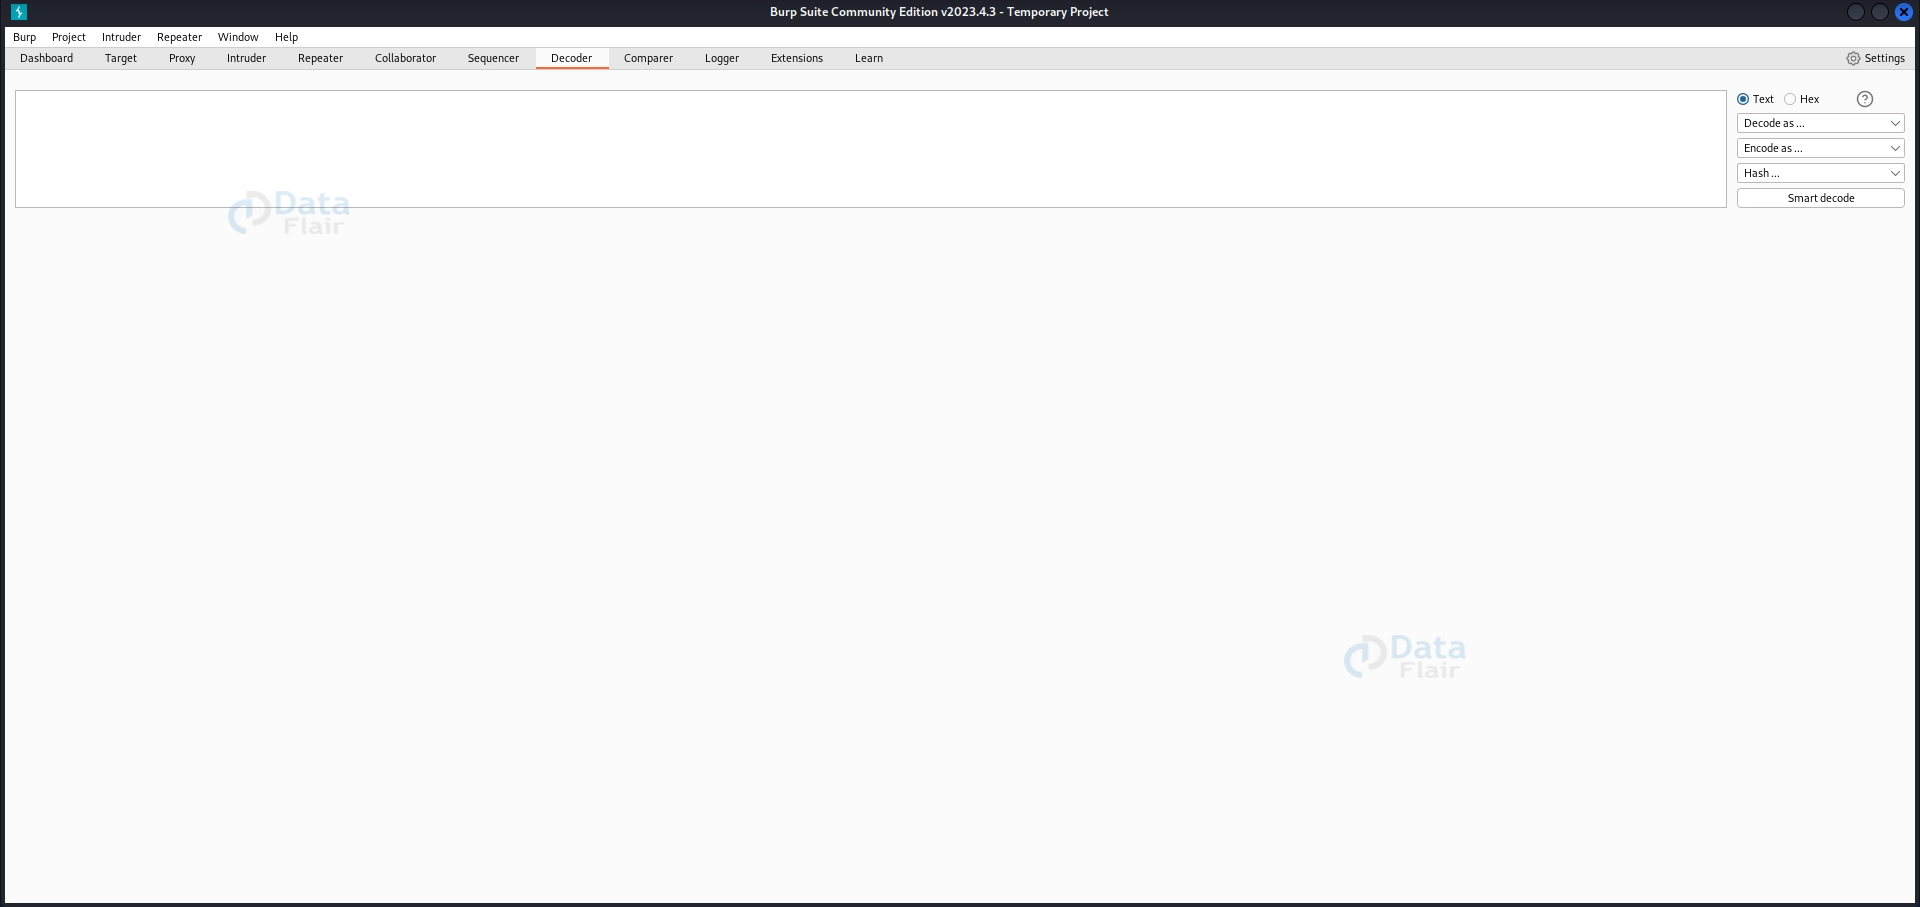Image resolution: width=1920 pixels, height=907 pixels.
Task: Open the 'Encode as ...' dropdown
Action: [1820, 148]
